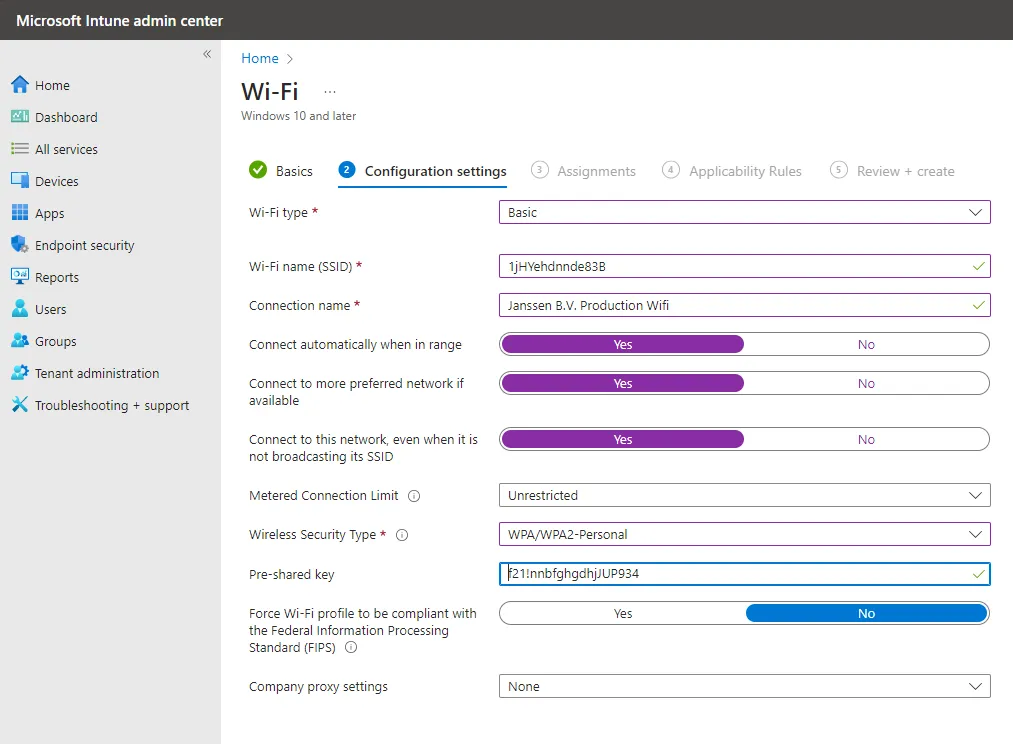Click info icon next to FIPS label
This screenshot has width=1013, height=744.
(351, 648)
